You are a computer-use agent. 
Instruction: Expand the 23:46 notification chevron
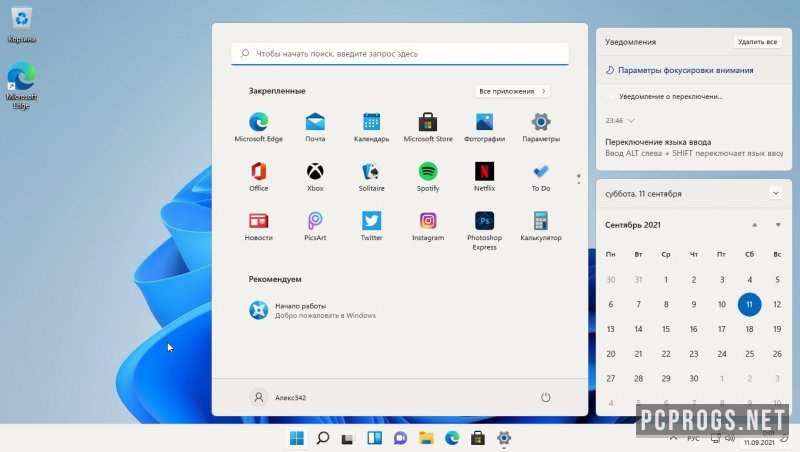coord(631,120)
